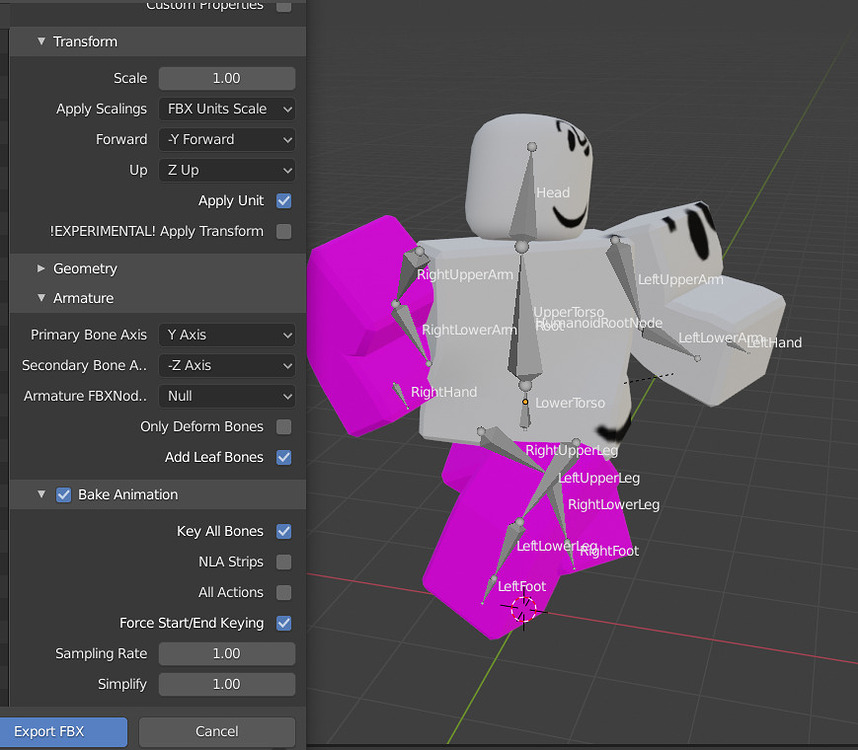Enable NLA Strips checkbox

(x=284, y=562)
